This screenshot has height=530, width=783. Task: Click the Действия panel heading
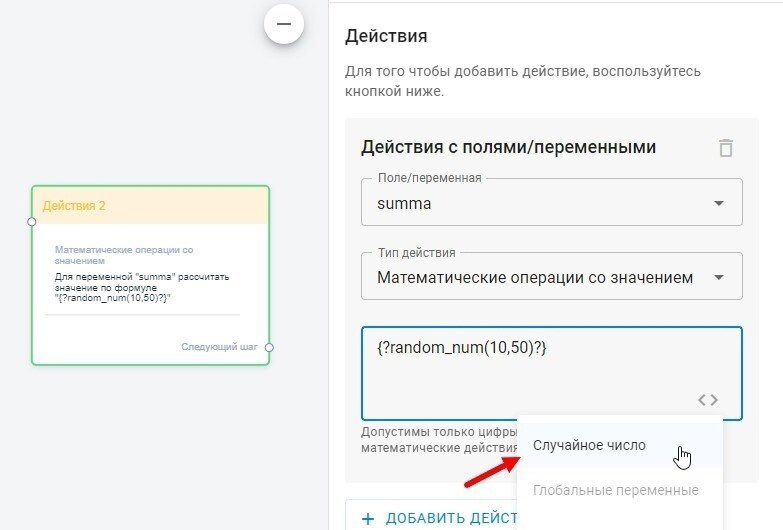(x=386, y=37)
